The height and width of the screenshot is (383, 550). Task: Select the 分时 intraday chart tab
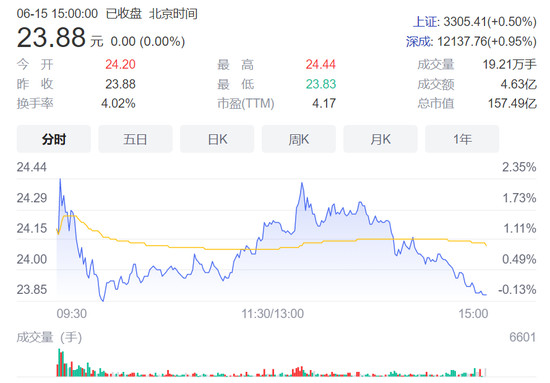[x=54, y=139]
